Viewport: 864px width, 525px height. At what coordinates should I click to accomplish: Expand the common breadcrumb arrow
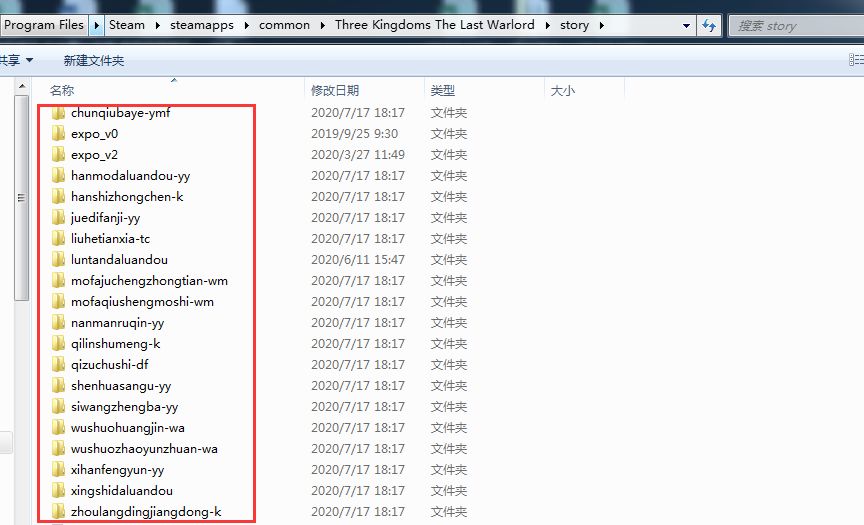[x=322, y=25]
